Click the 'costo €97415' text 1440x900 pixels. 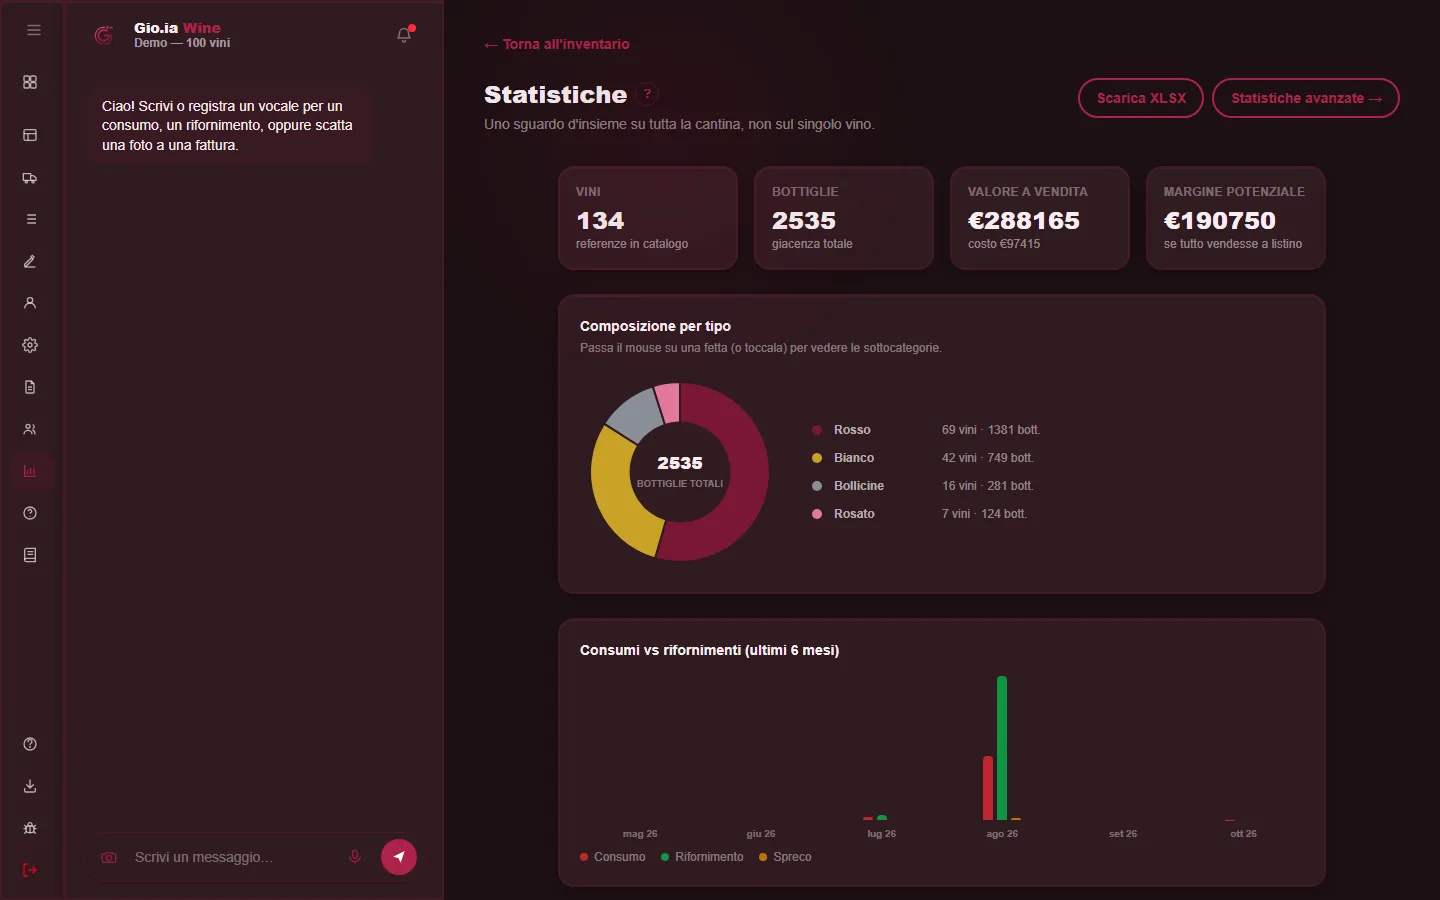click(1004, 244)
